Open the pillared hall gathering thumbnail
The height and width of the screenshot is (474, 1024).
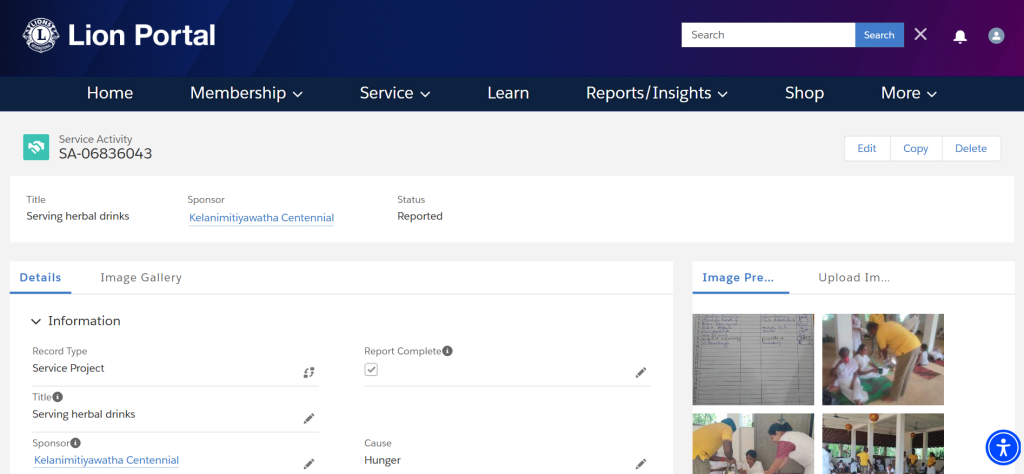click(x=883, y=443)
